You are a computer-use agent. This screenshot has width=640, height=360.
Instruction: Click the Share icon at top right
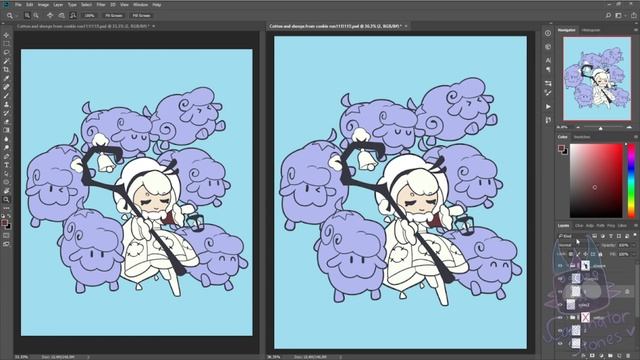(633, 16)
